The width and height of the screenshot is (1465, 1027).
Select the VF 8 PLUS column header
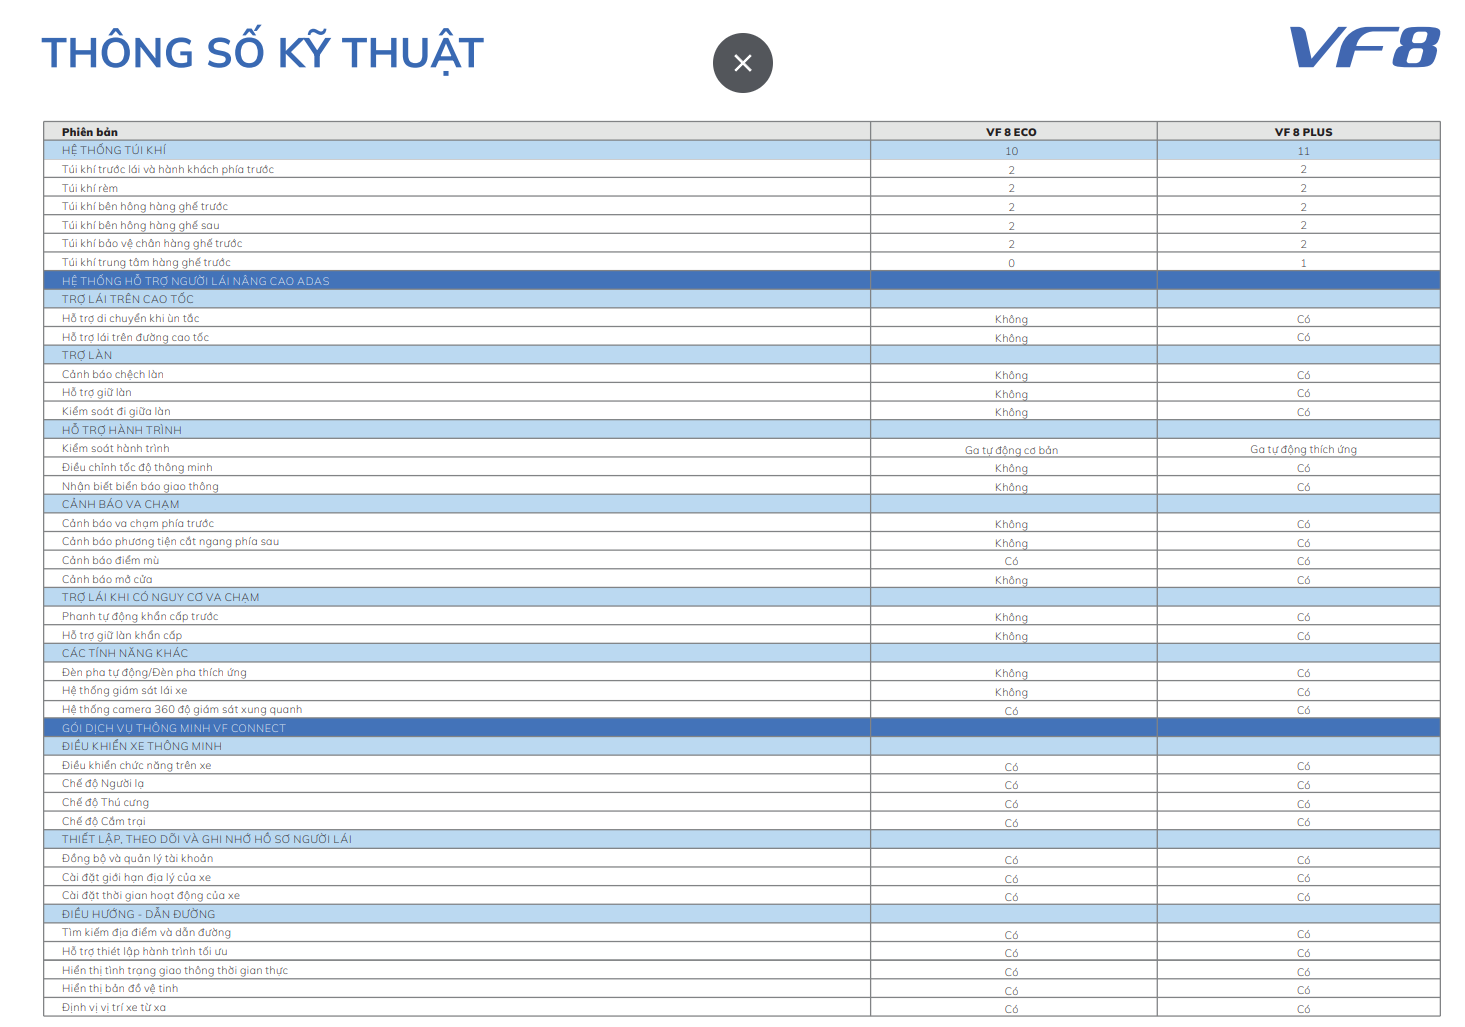click(1302, 132)
